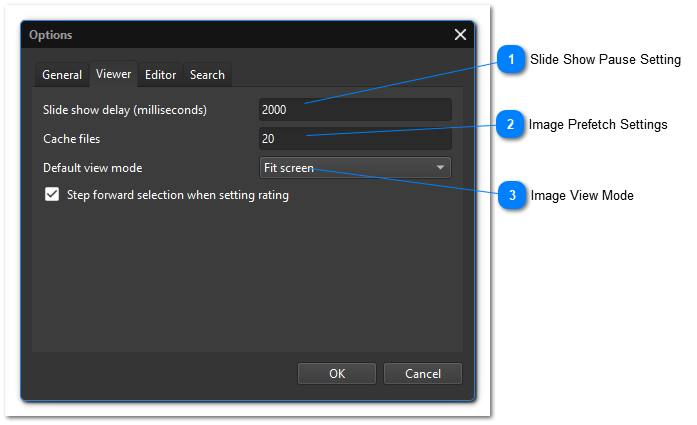Go to the Search tab
This screenshot has height=425, width=697.
click(207, 75)
